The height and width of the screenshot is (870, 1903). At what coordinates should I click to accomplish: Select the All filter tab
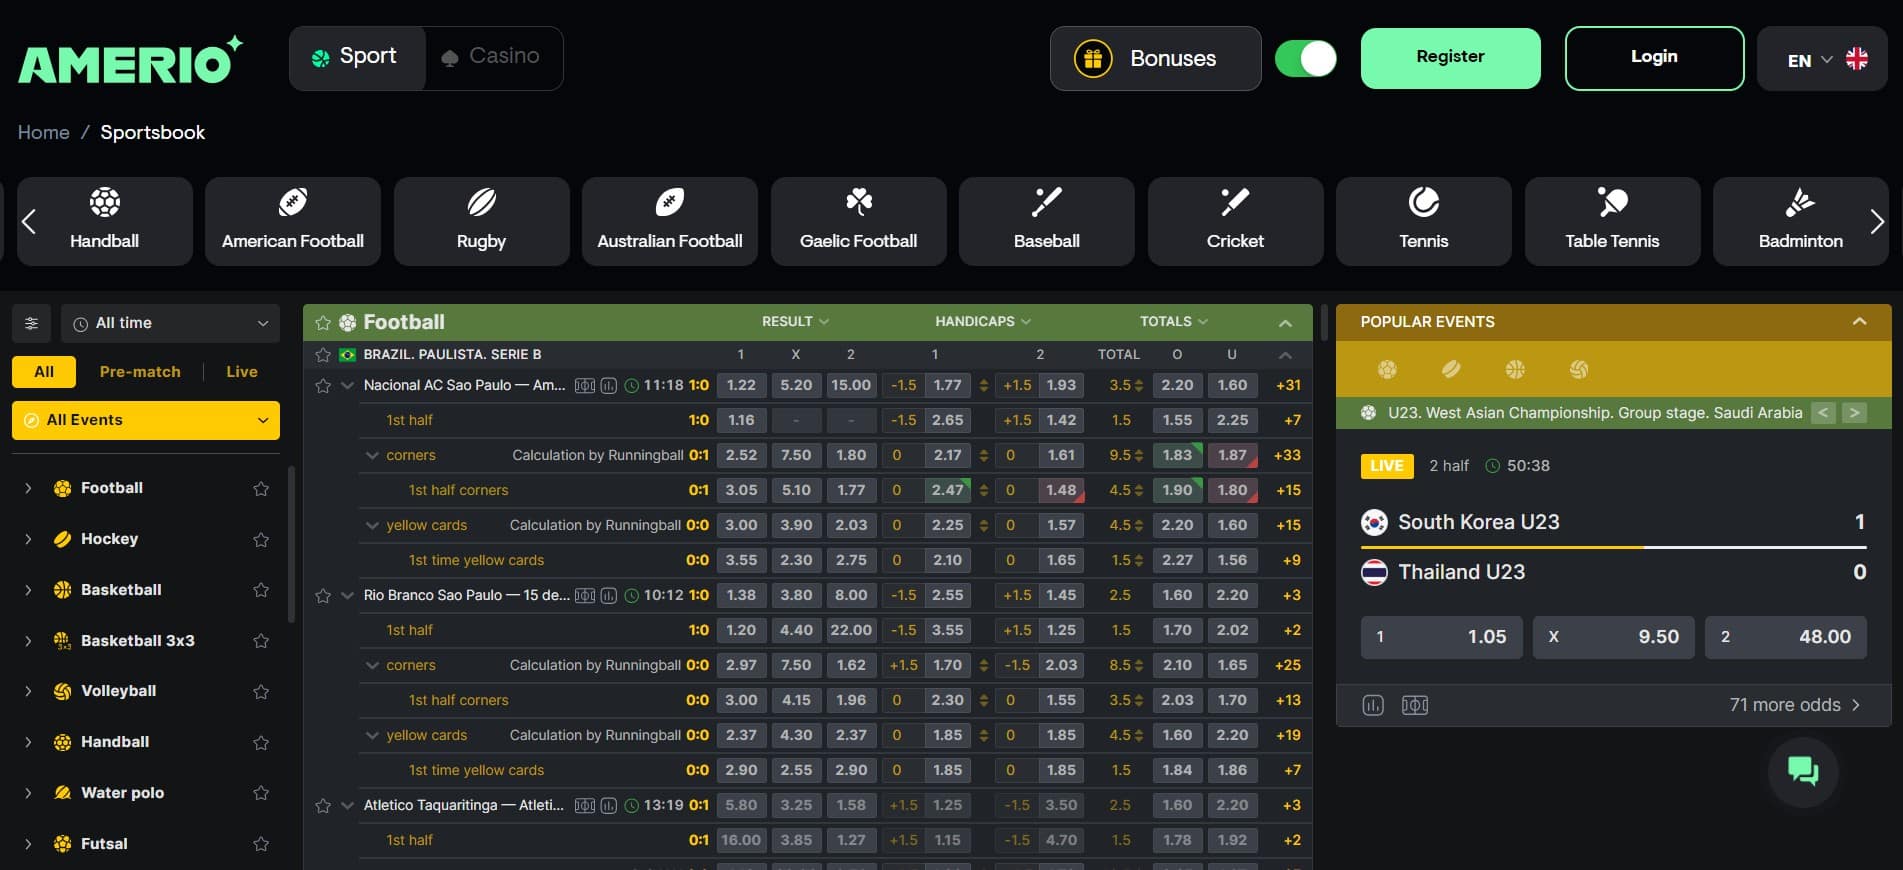tap(44, 371)
